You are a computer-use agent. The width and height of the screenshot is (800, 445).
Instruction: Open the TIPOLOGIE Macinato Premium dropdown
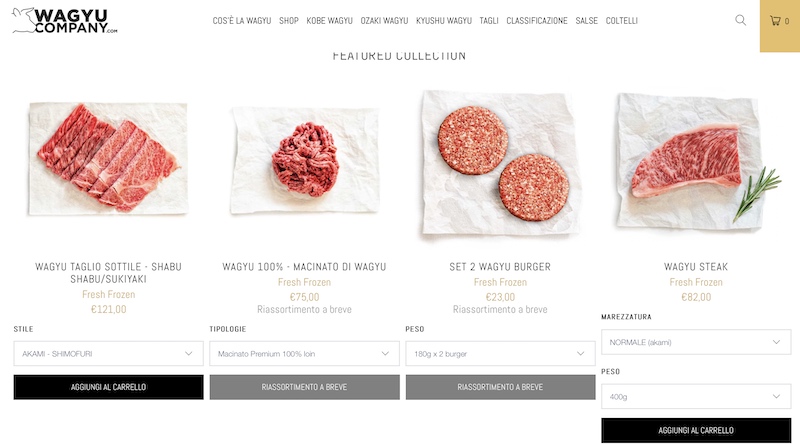305,354
